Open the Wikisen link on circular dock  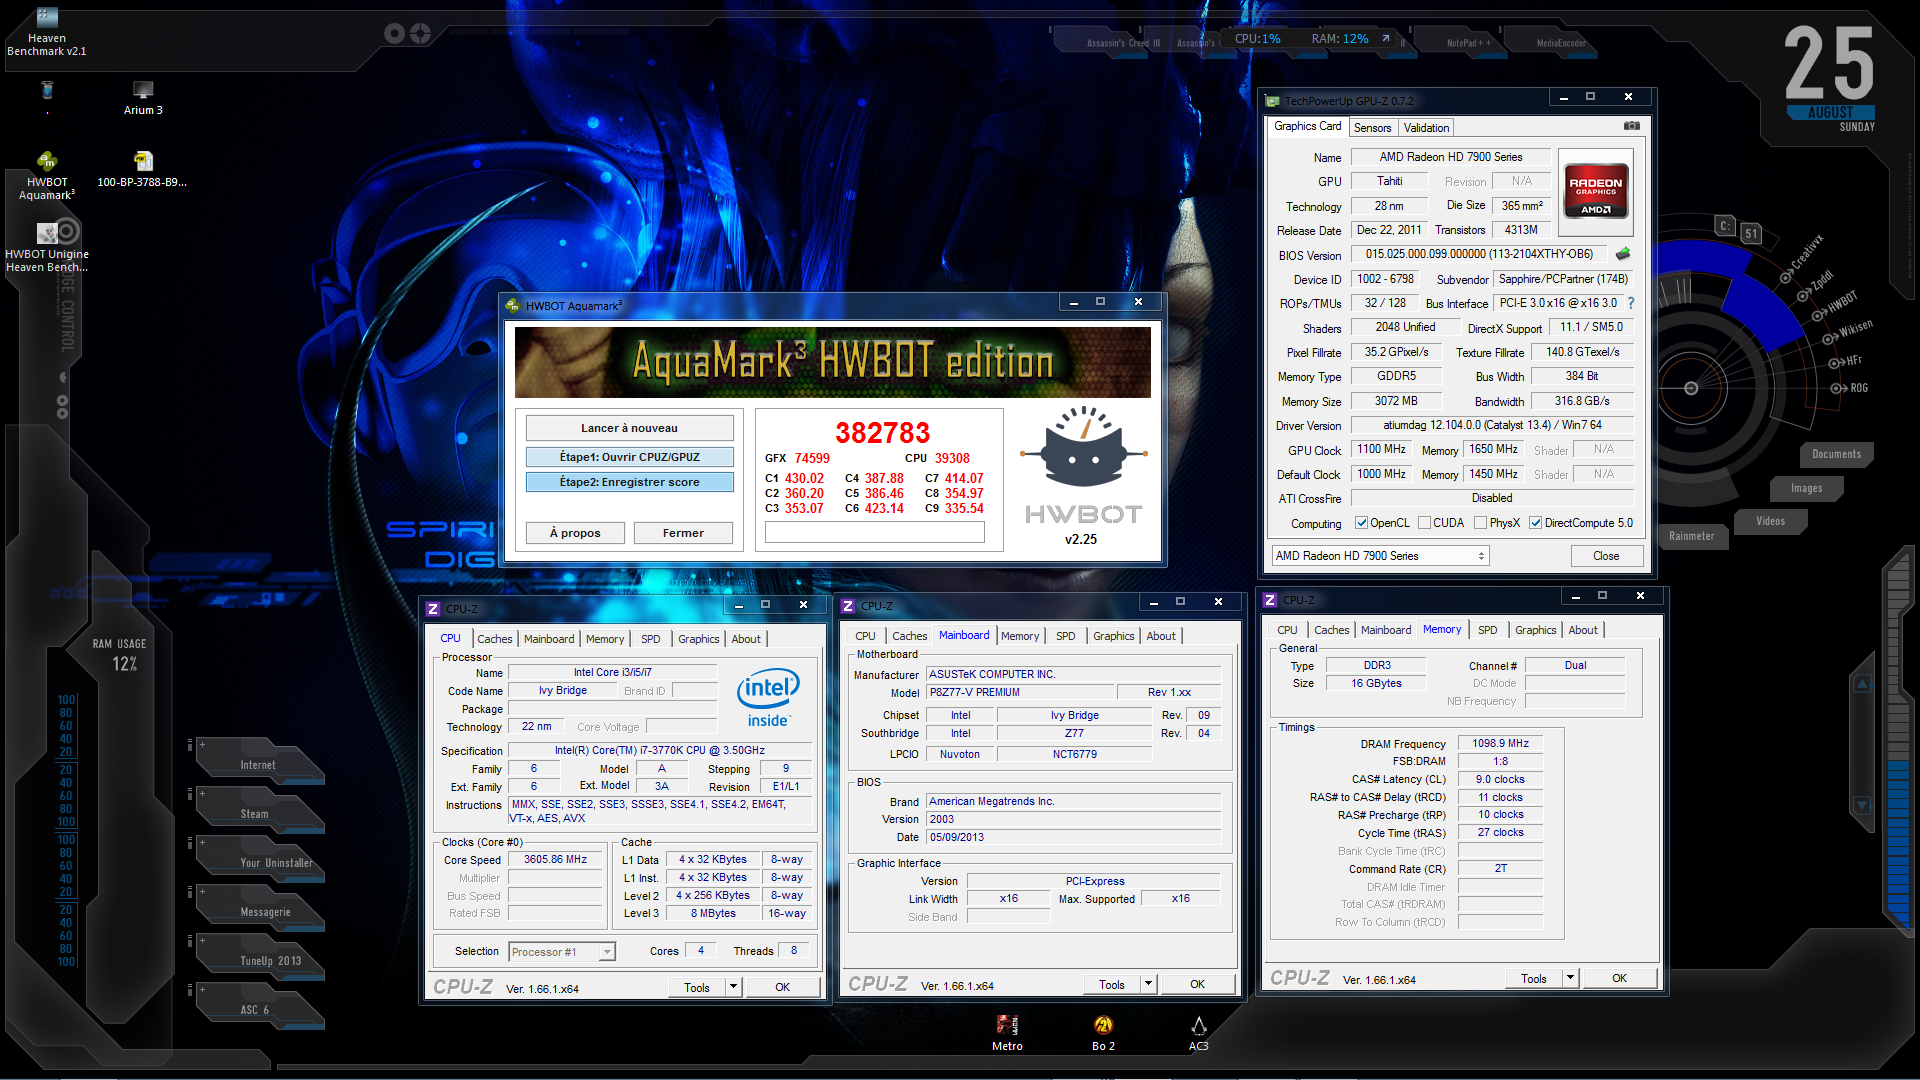(1847, 332)
